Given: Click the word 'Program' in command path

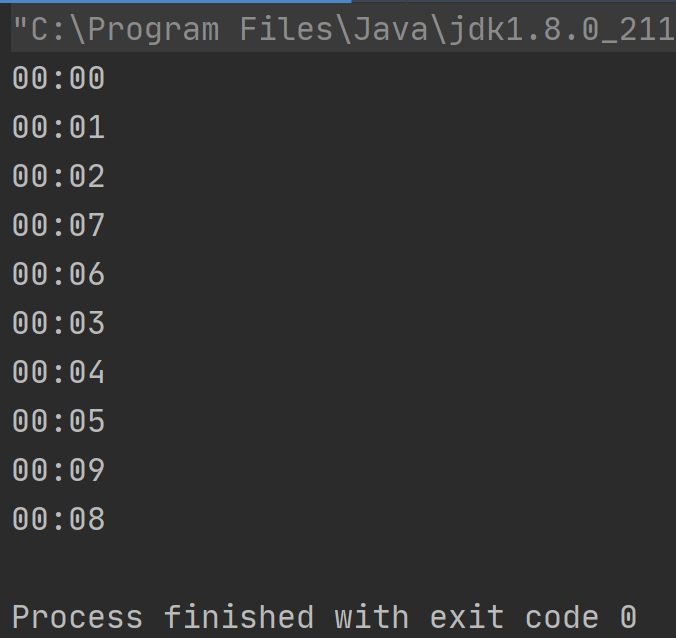Looking at the screenshot, I should (x=153, y=31).
